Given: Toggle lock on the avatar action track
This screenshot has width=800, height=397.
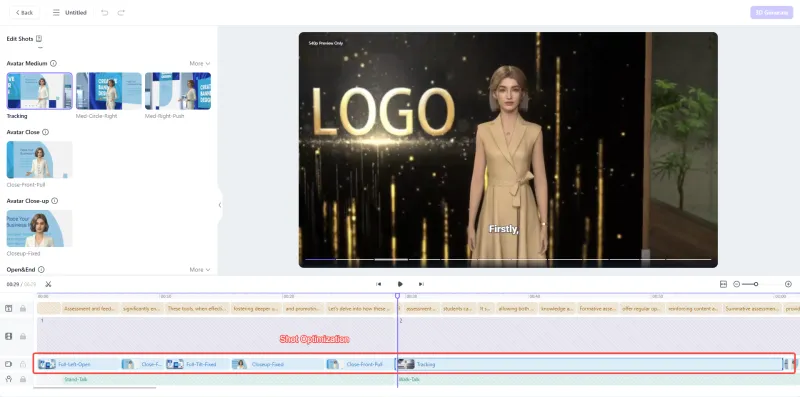Looking at the screenshot, I should point(23,379).
